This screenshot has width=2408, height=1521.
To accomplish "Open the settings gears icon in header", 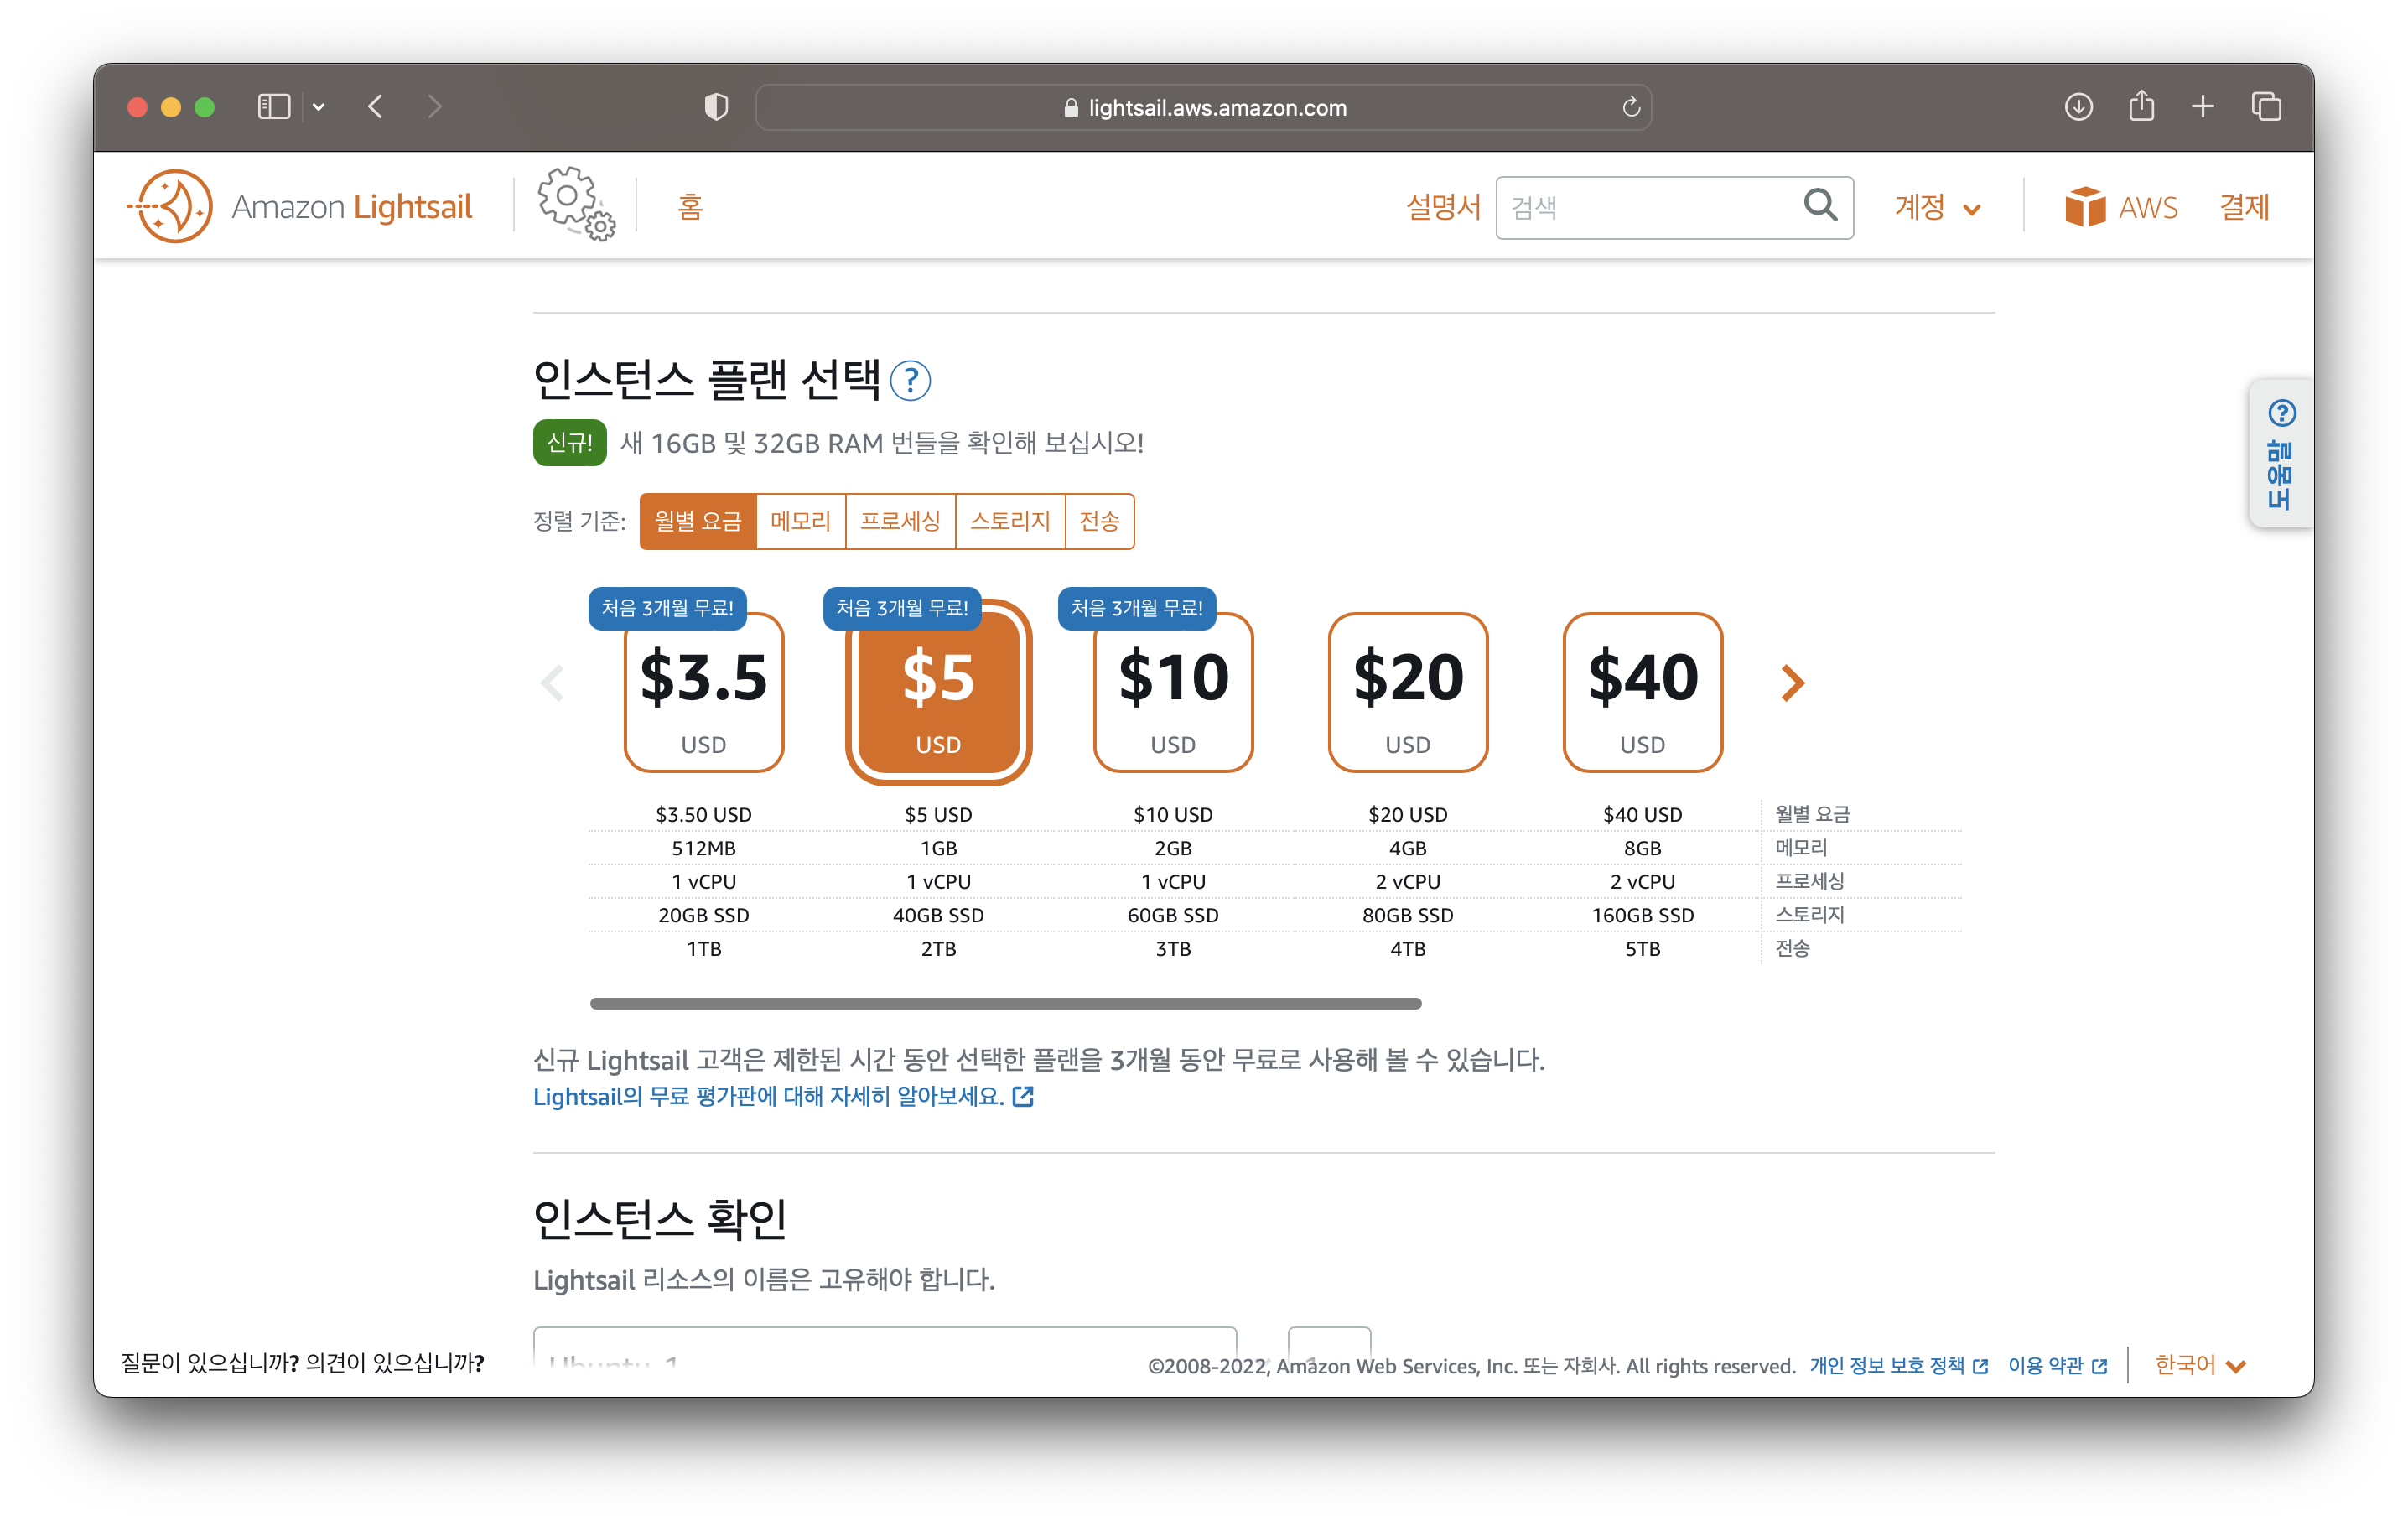I will click(575, 205).
